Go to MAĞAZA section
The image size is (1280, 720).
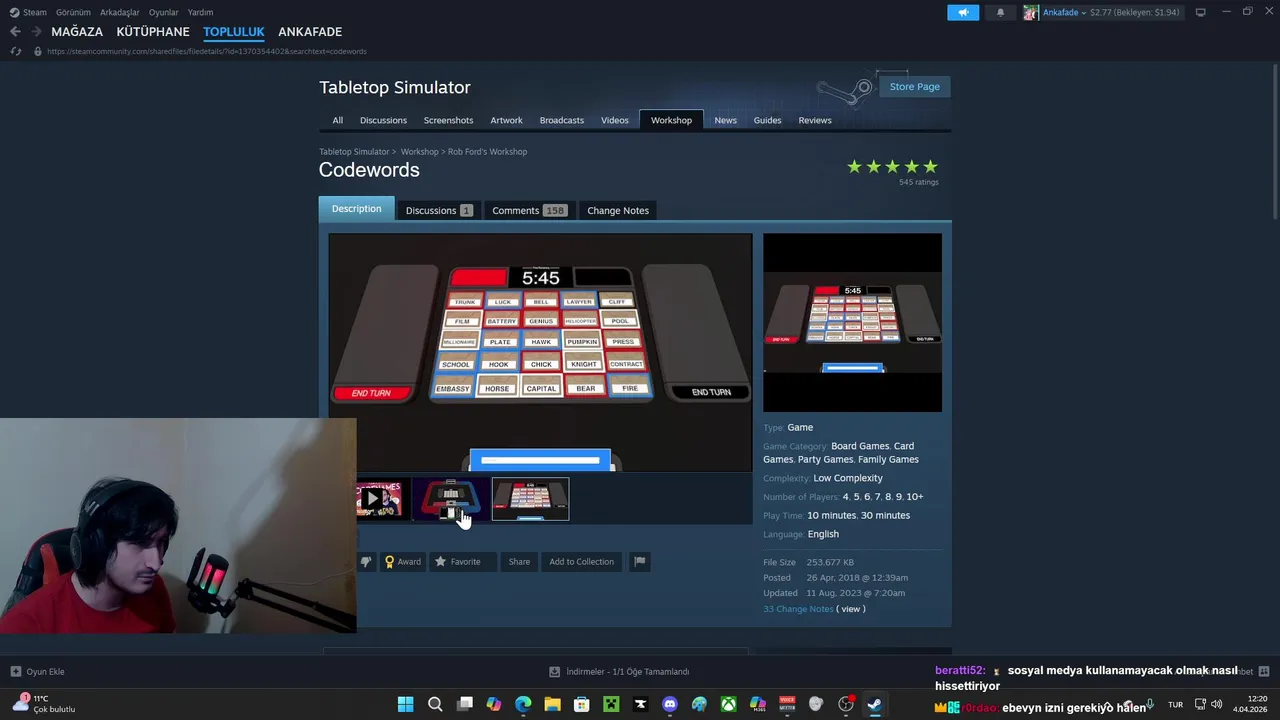pyautogui.click(x=77, y=32)
